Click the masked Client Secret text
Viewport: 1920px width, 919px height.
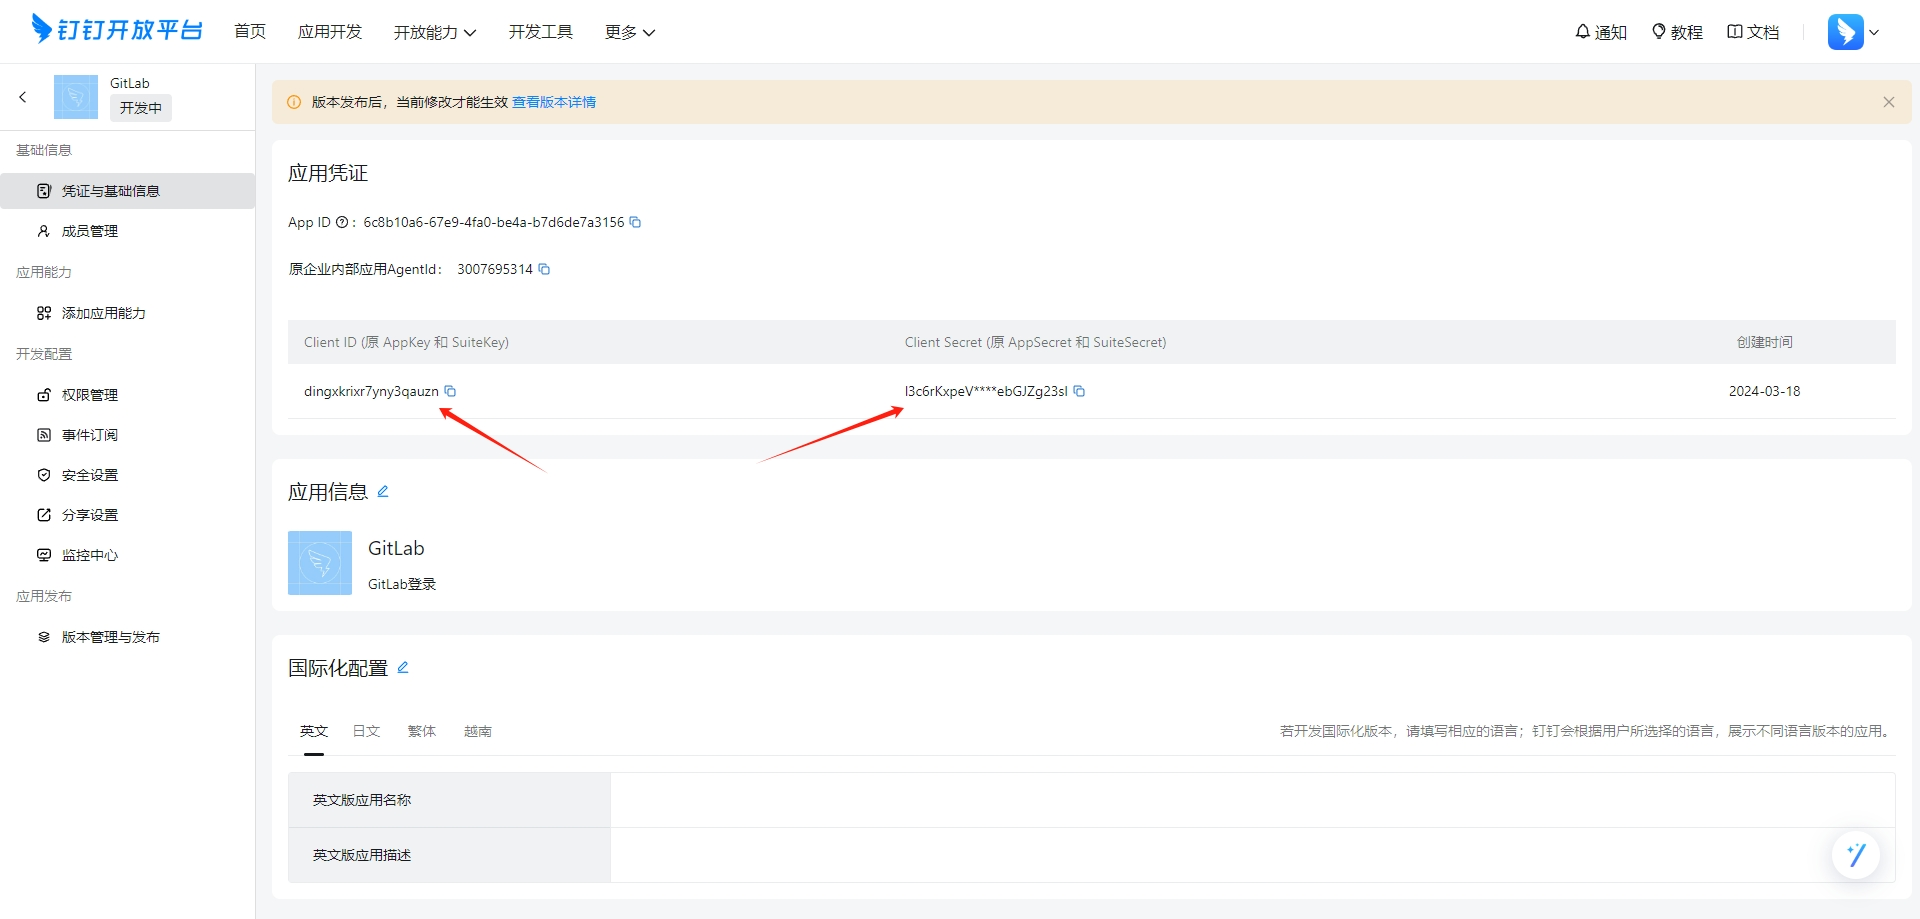(986, 391)
